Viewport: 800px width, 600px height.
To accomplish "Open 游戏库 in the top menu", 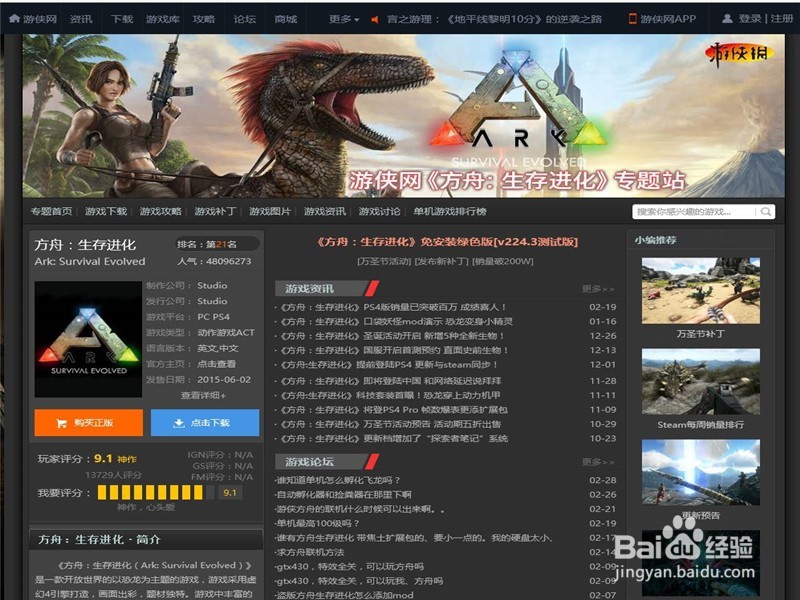I will [x=163, y=19].
